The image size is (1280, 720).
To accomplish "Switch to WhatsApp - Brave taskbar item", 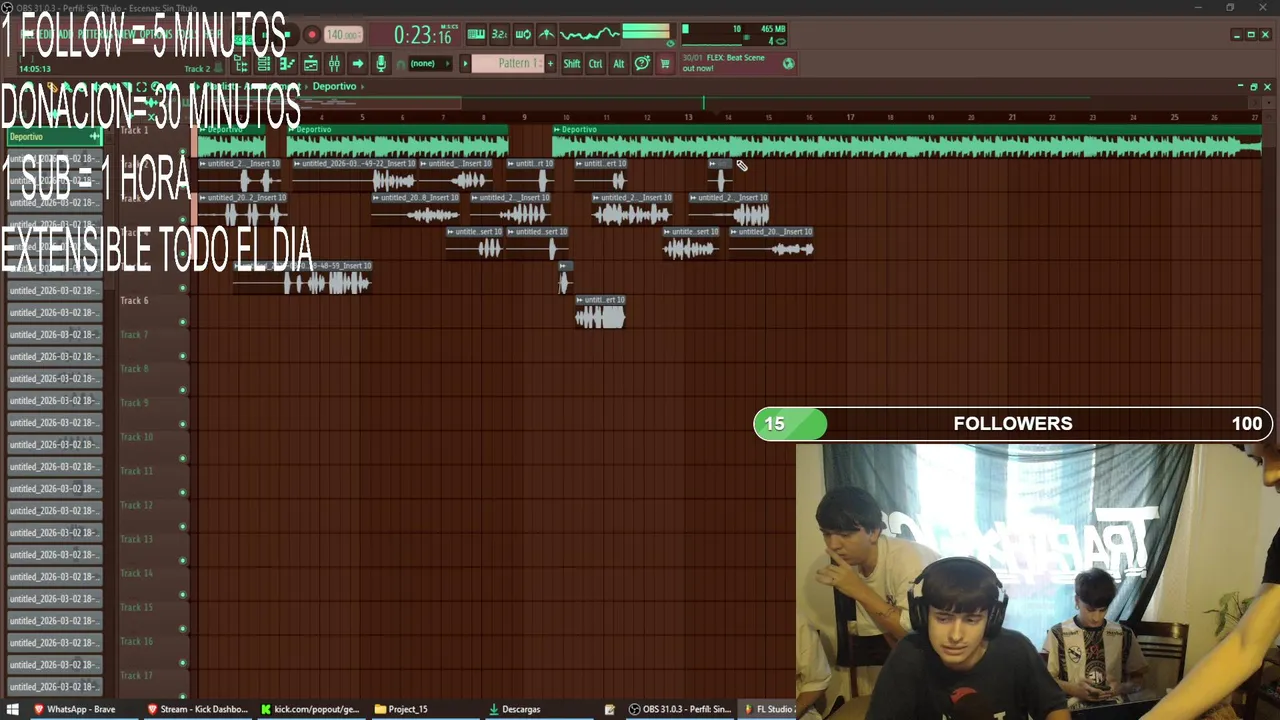I will [x=75, y=709].
